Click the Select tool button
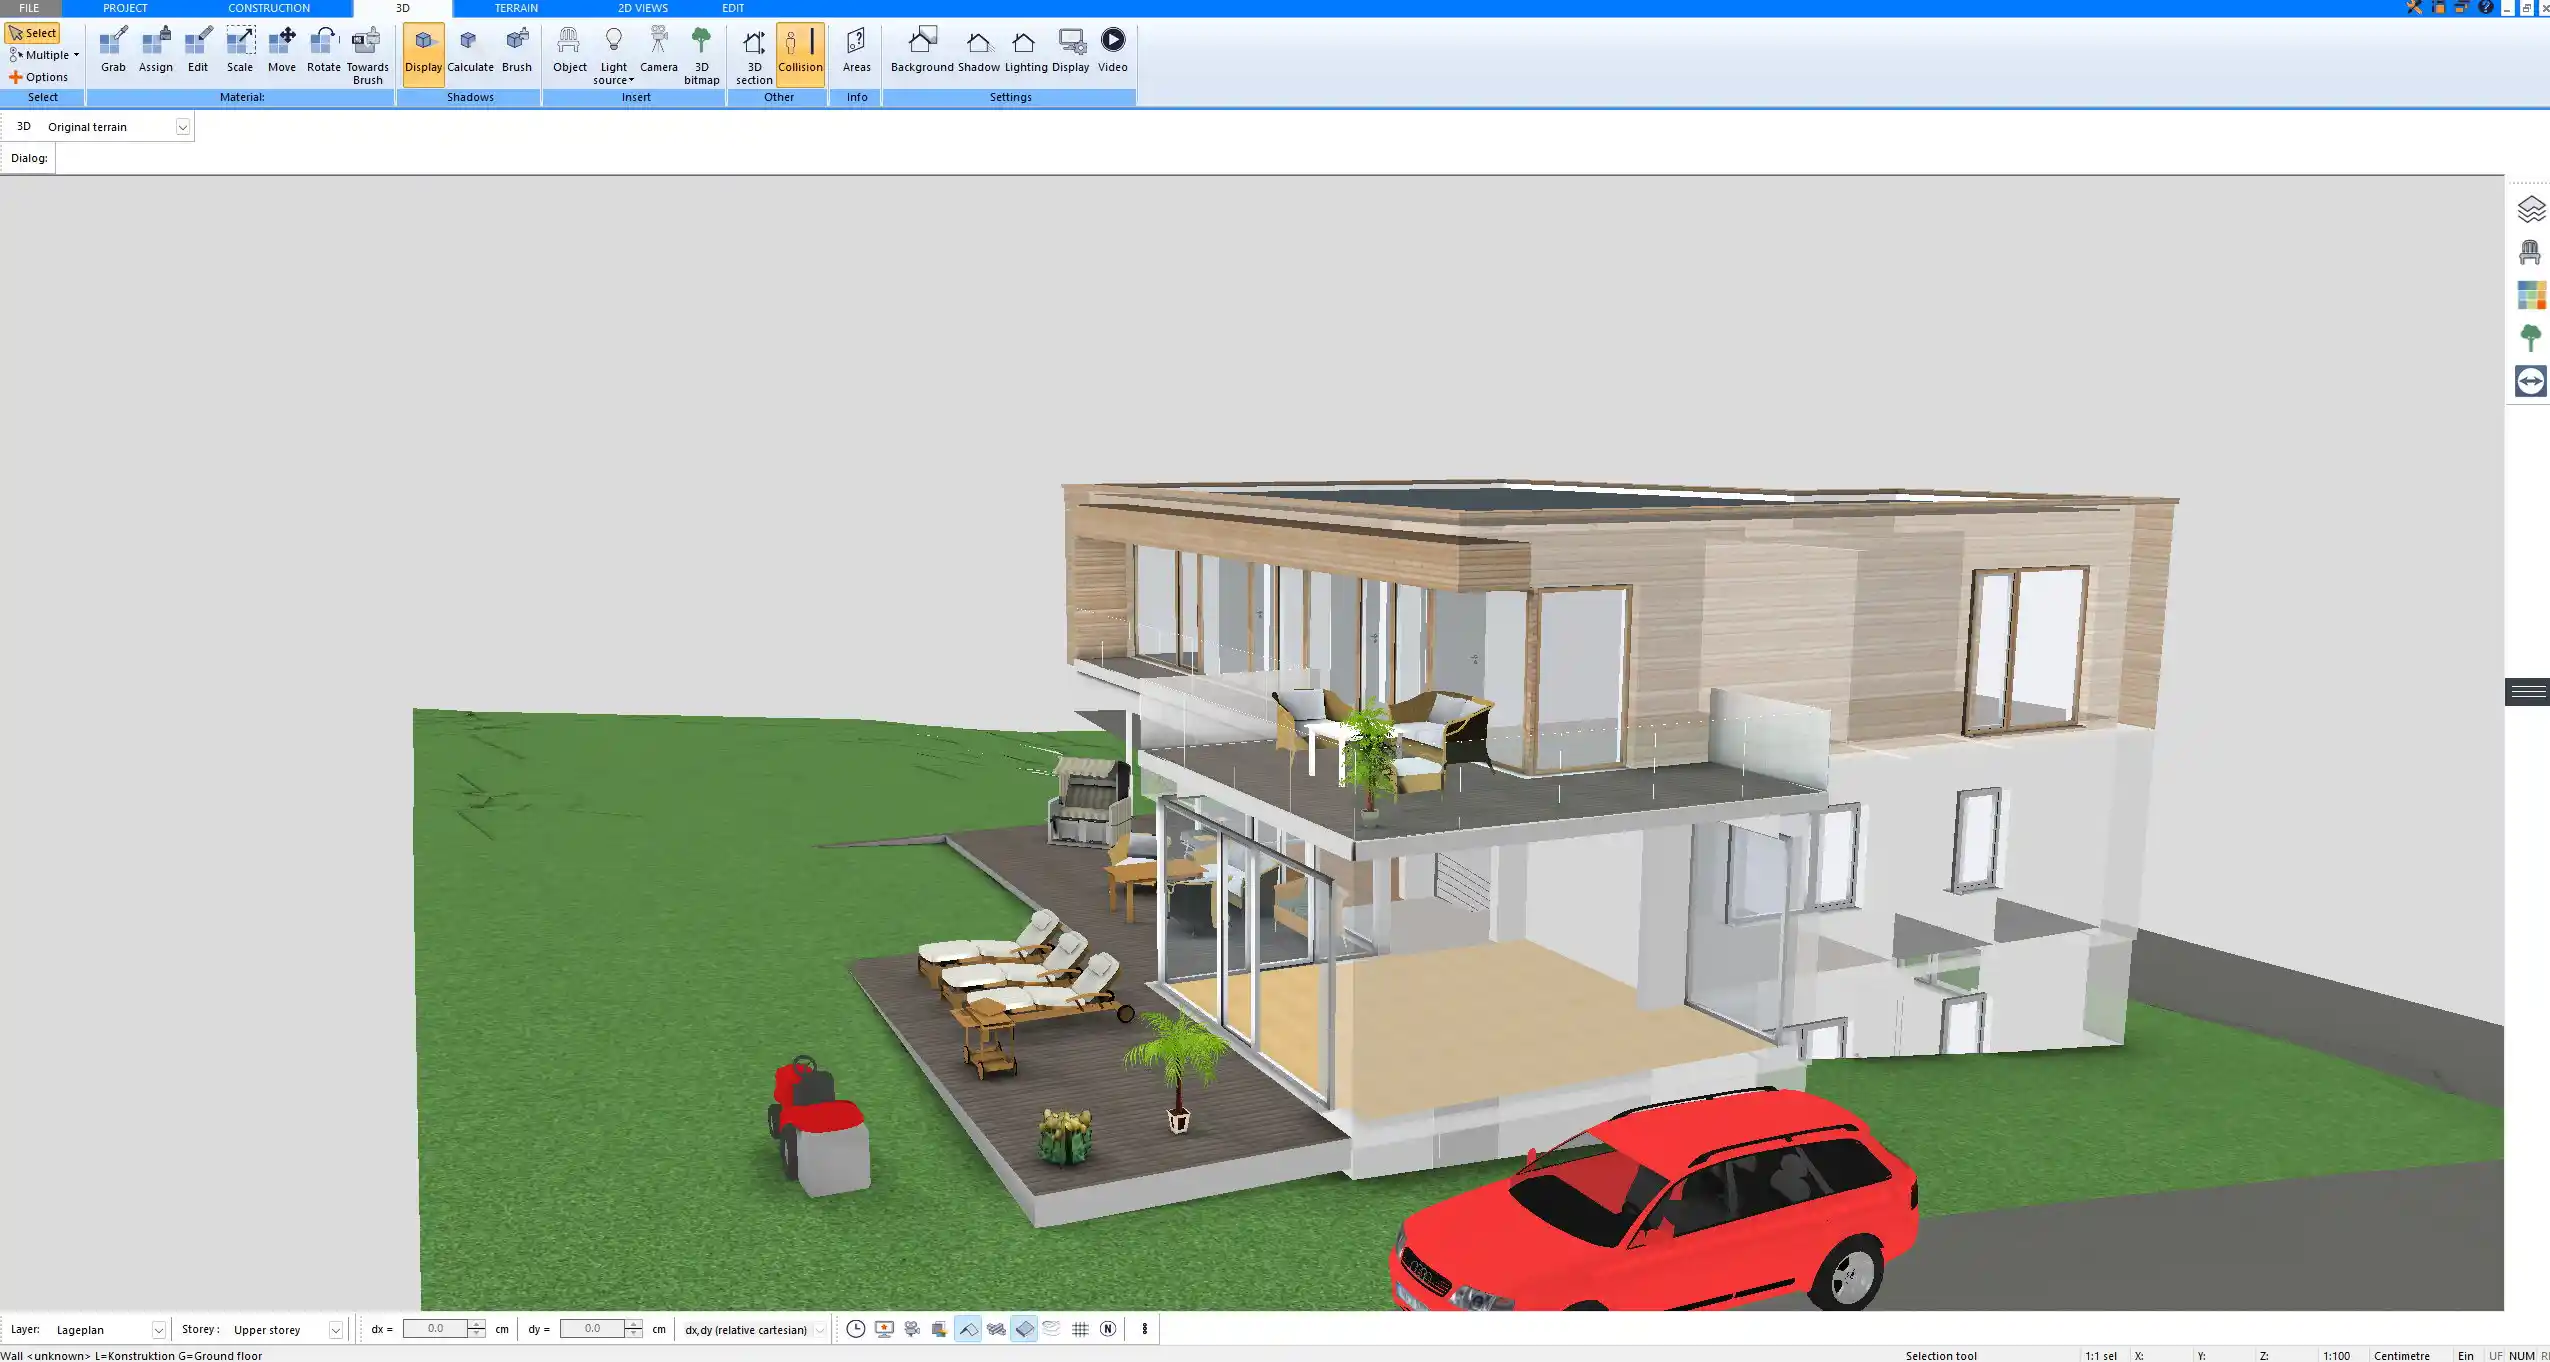Image resolution: width=2550 pixels, height=1362 pixels. tap(33, 33)
